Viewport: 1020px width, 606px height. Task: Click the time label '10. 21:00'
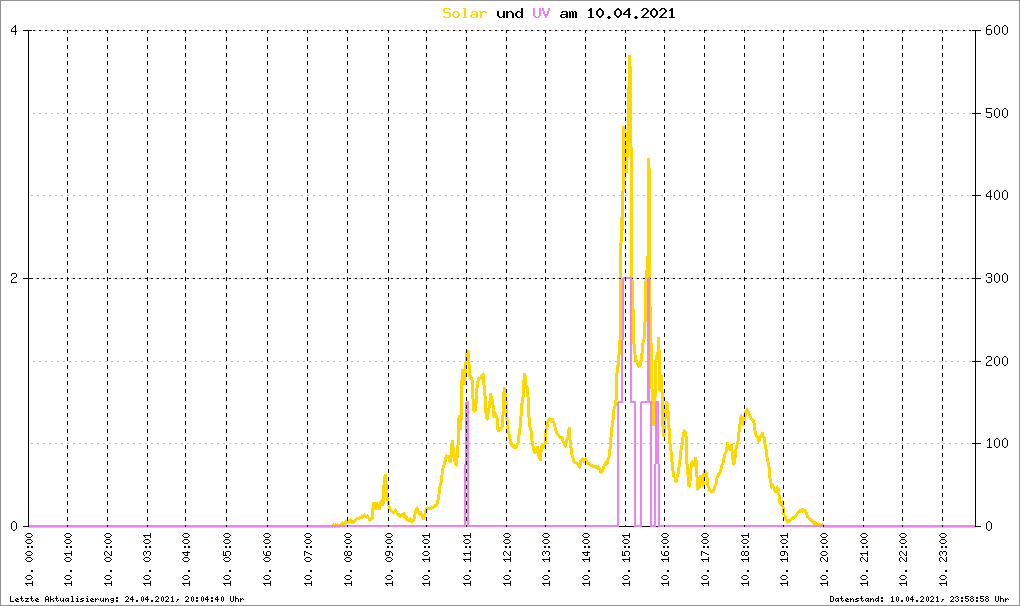click(x=864, y=560)
